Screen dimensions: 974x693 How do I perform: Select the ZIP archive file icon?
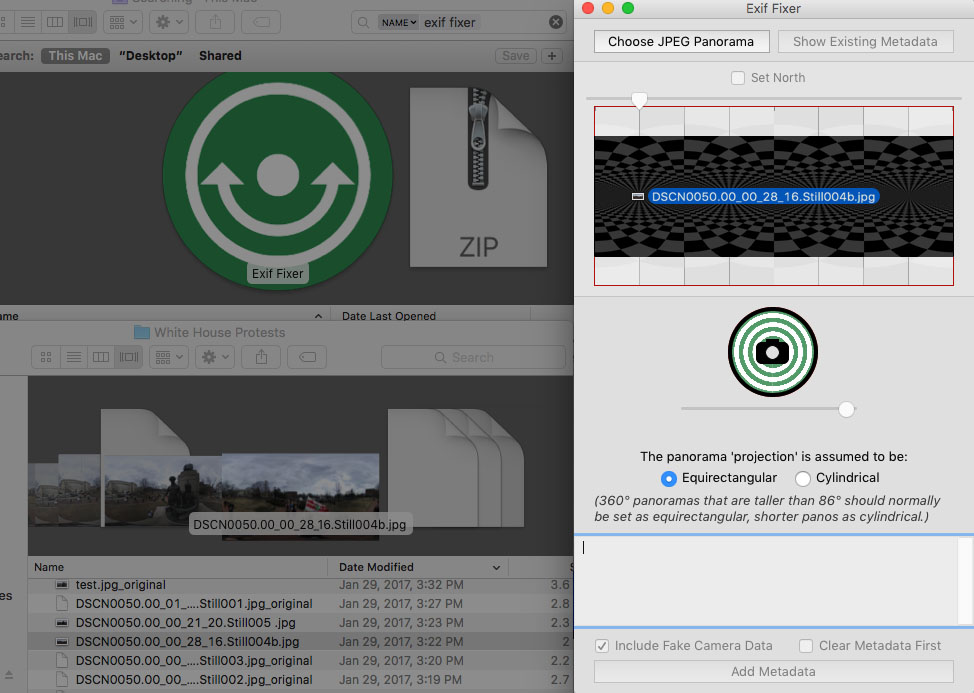478,178
